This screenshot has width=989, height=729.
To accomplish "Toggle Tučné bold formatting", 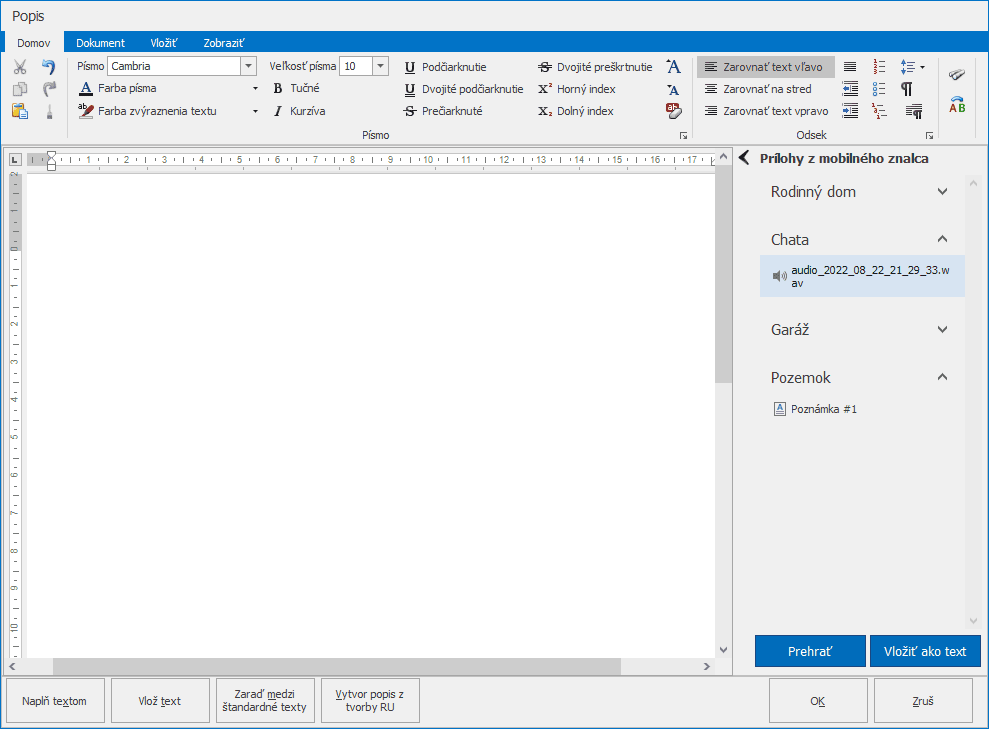I will coord(296,89).
